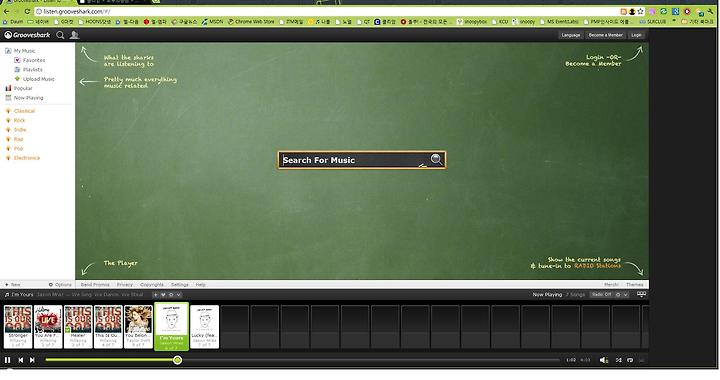Open MSDN bookmark

click(x=213, y=22)
